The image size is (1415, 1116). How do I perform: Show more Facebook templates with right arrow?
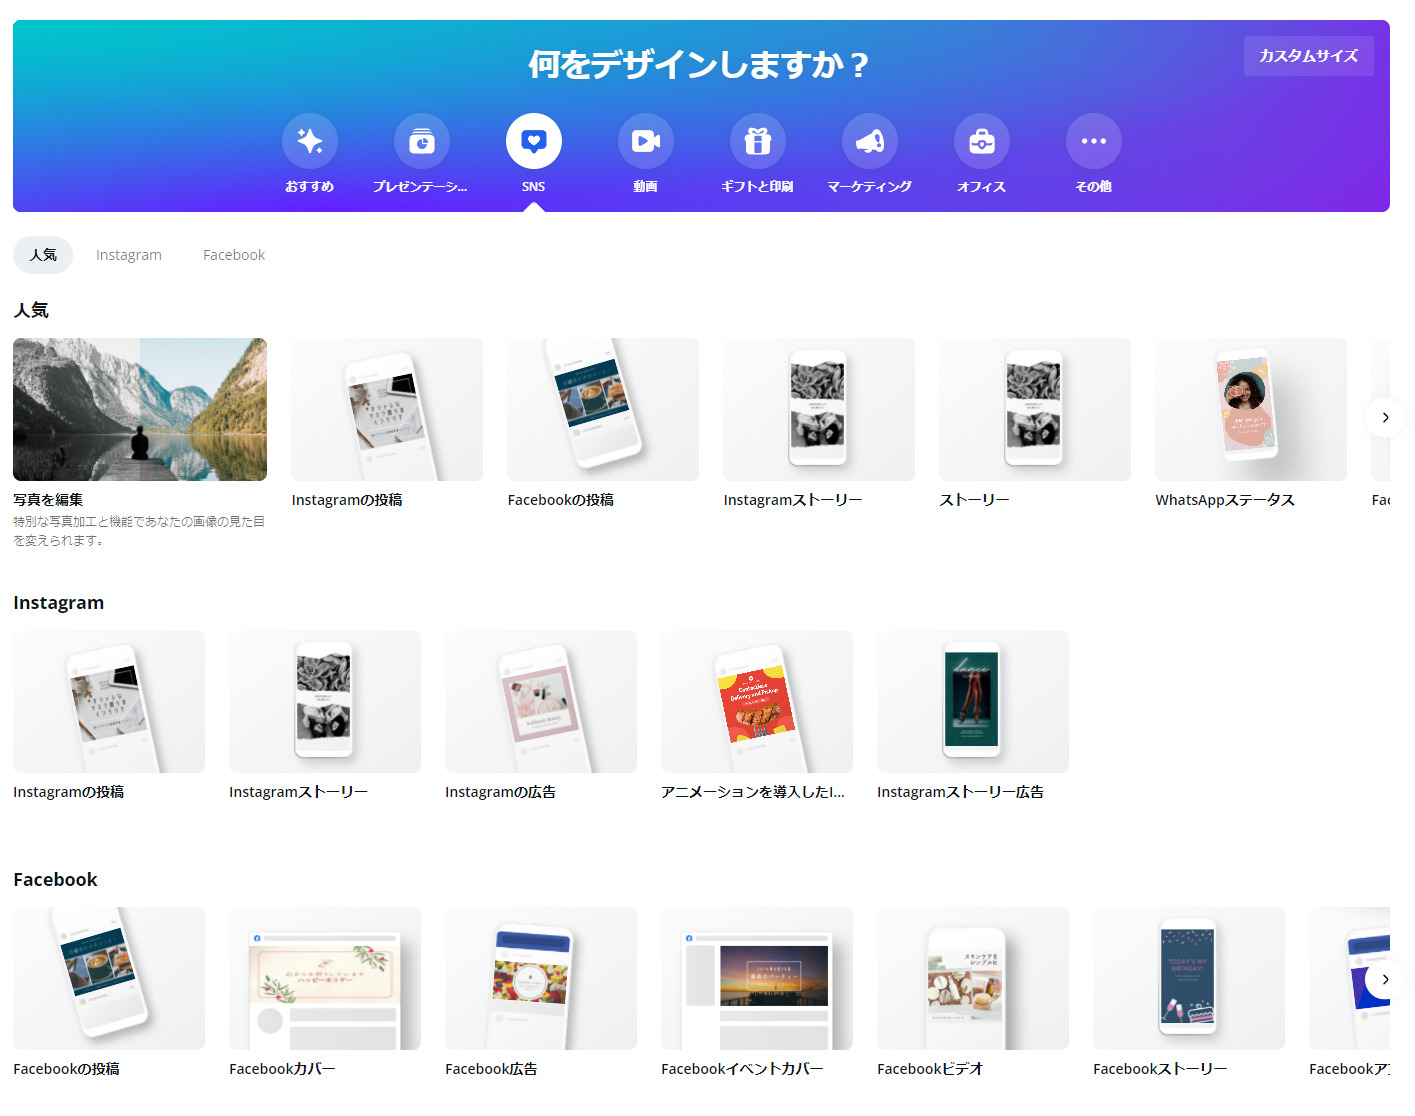coord(1385,979)
